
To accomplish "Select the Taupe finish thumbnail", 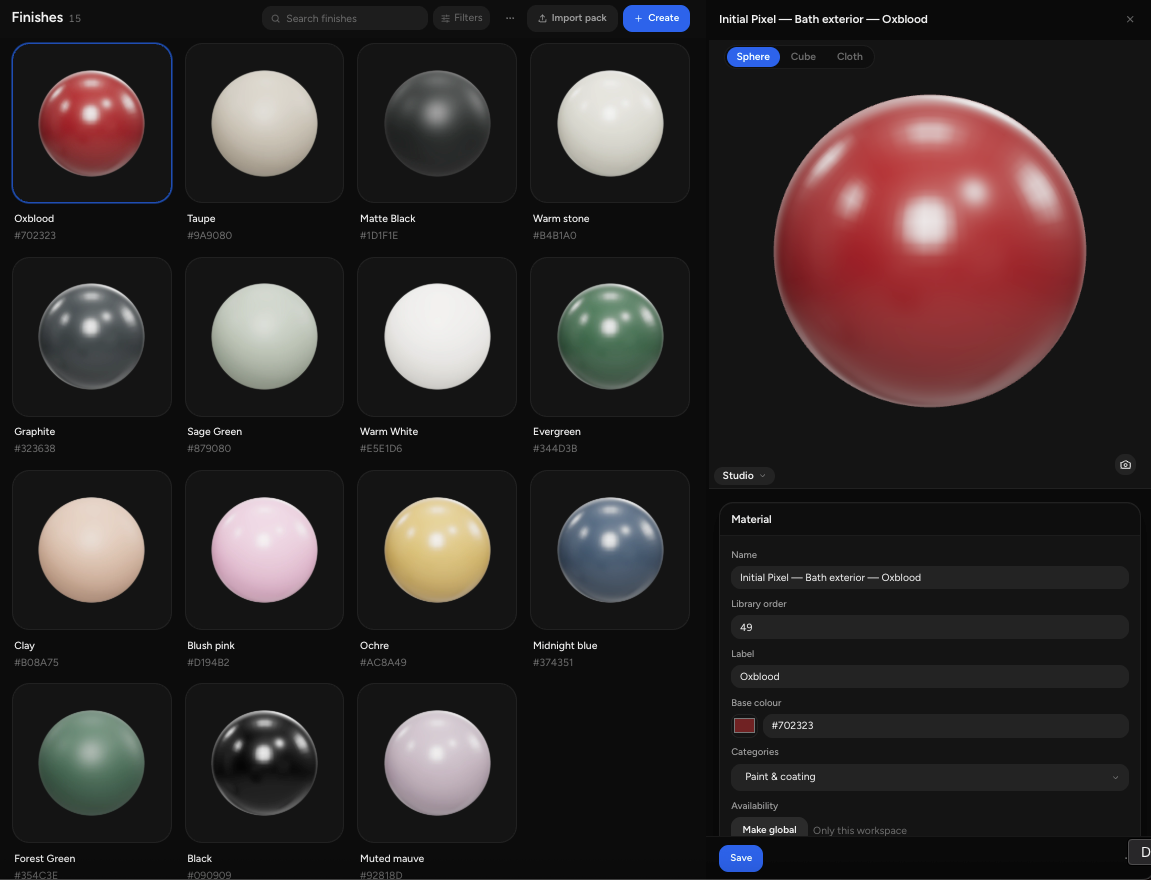I will point(264,123).
